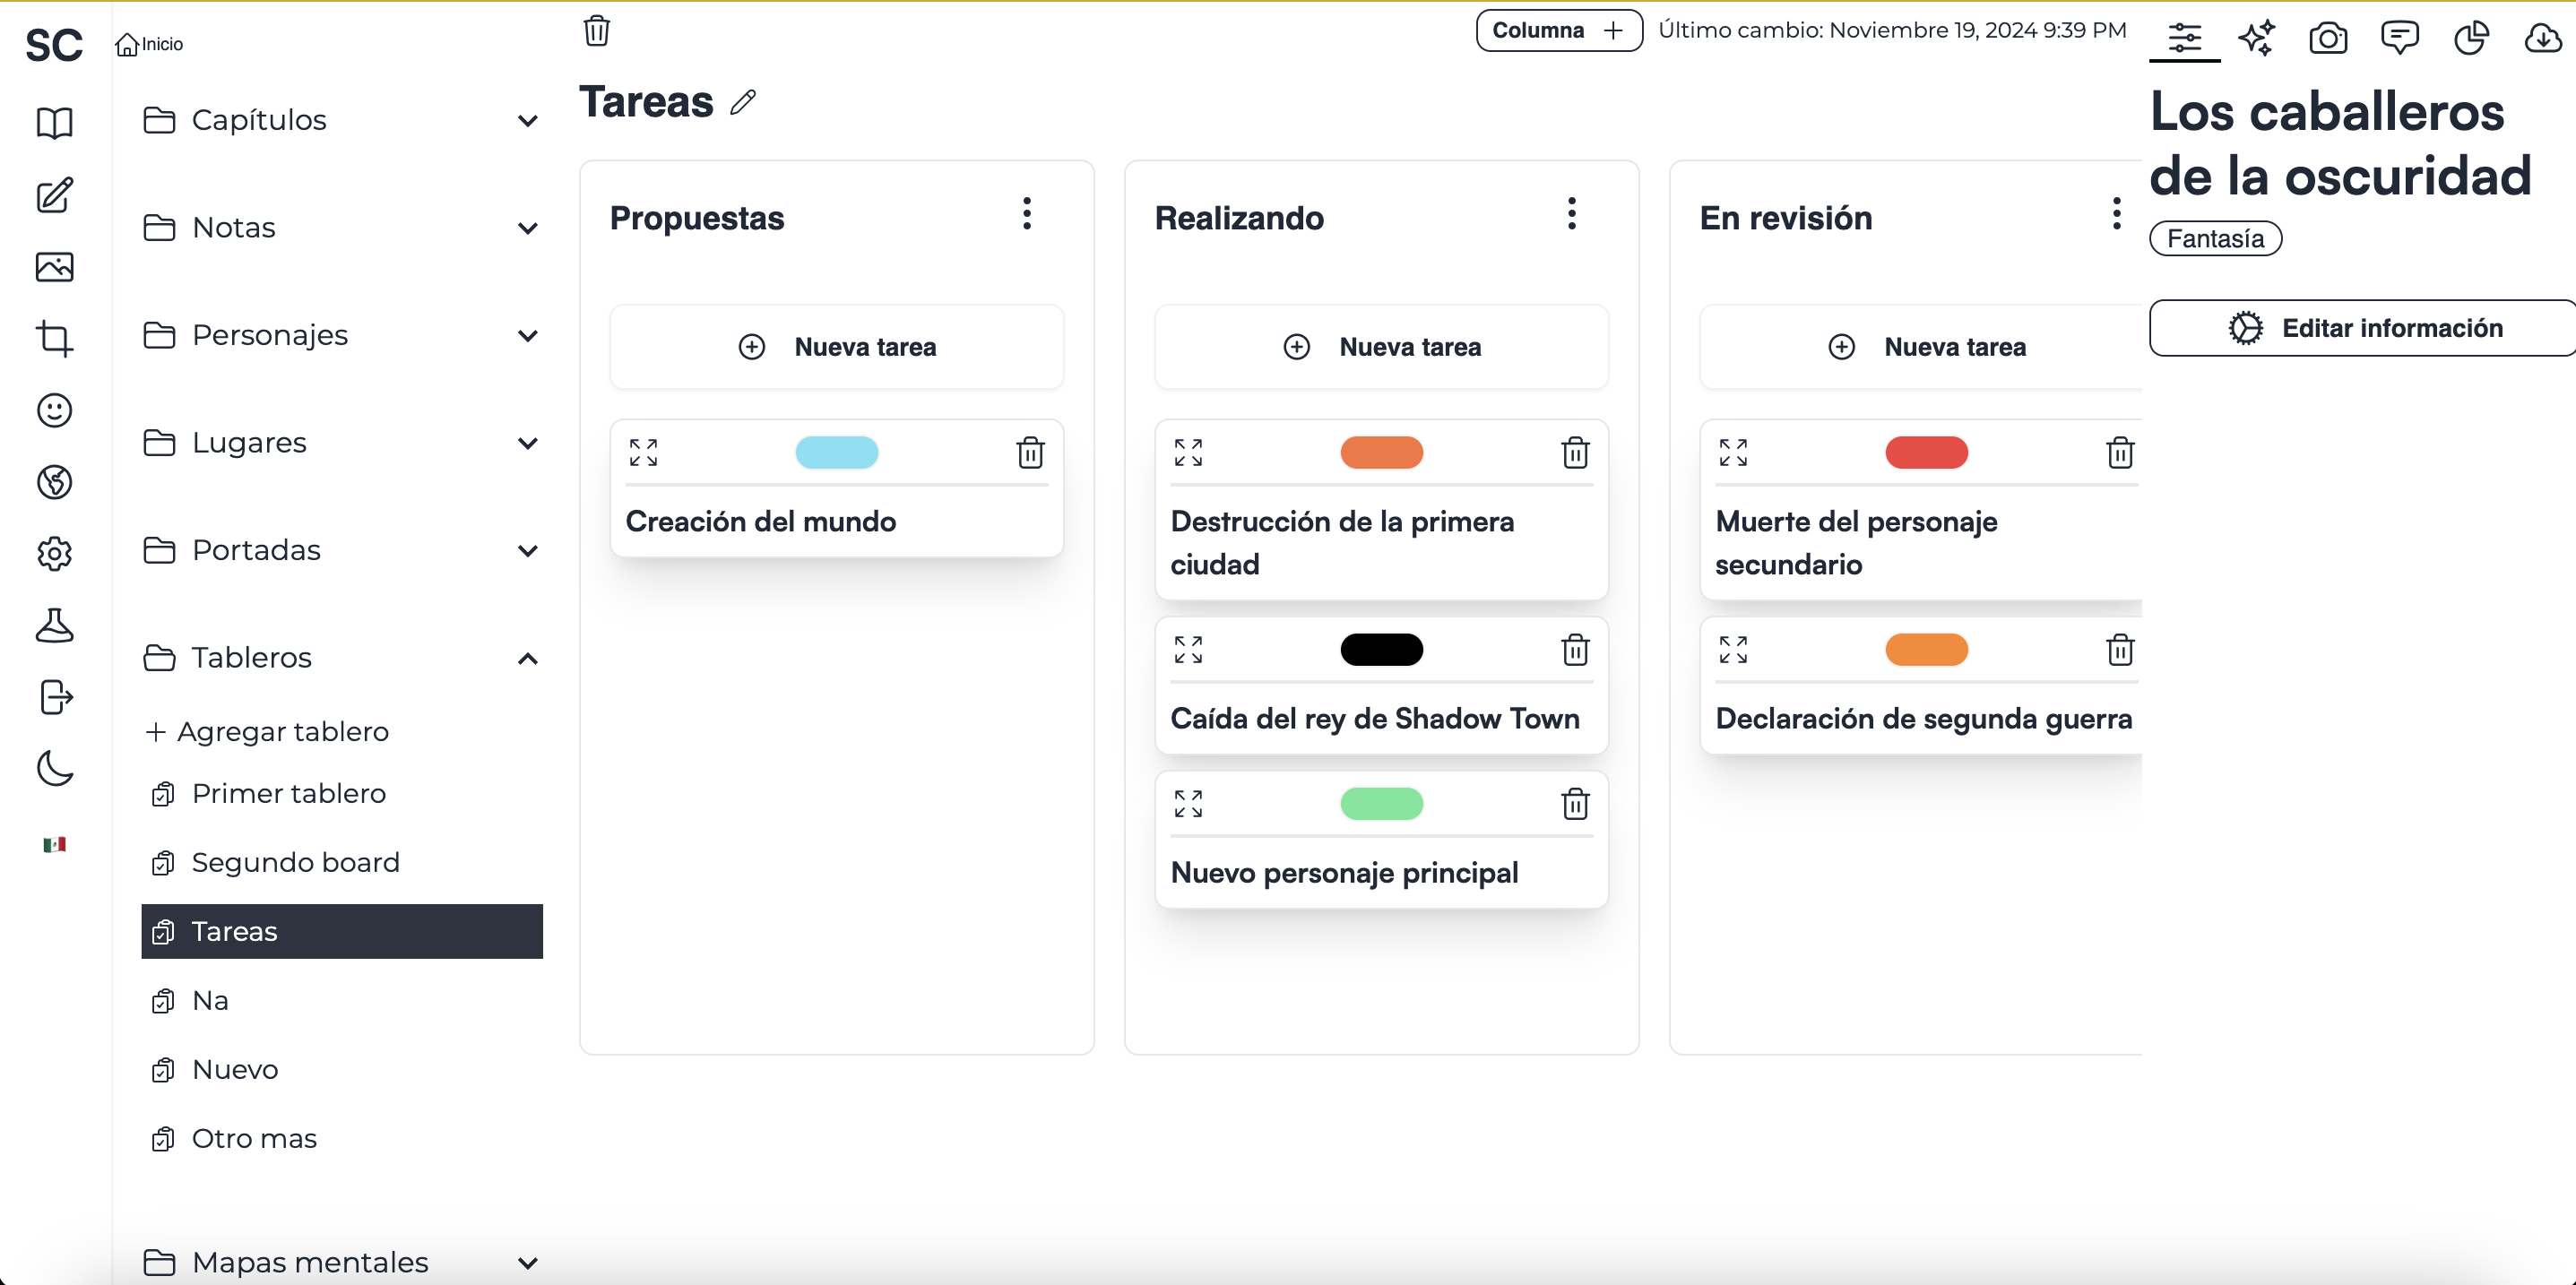The height and width of the screenshot is (1285, 2576).
Task: Delete the Nuevo personaje principal task
Action: (x=1575, y=804)
